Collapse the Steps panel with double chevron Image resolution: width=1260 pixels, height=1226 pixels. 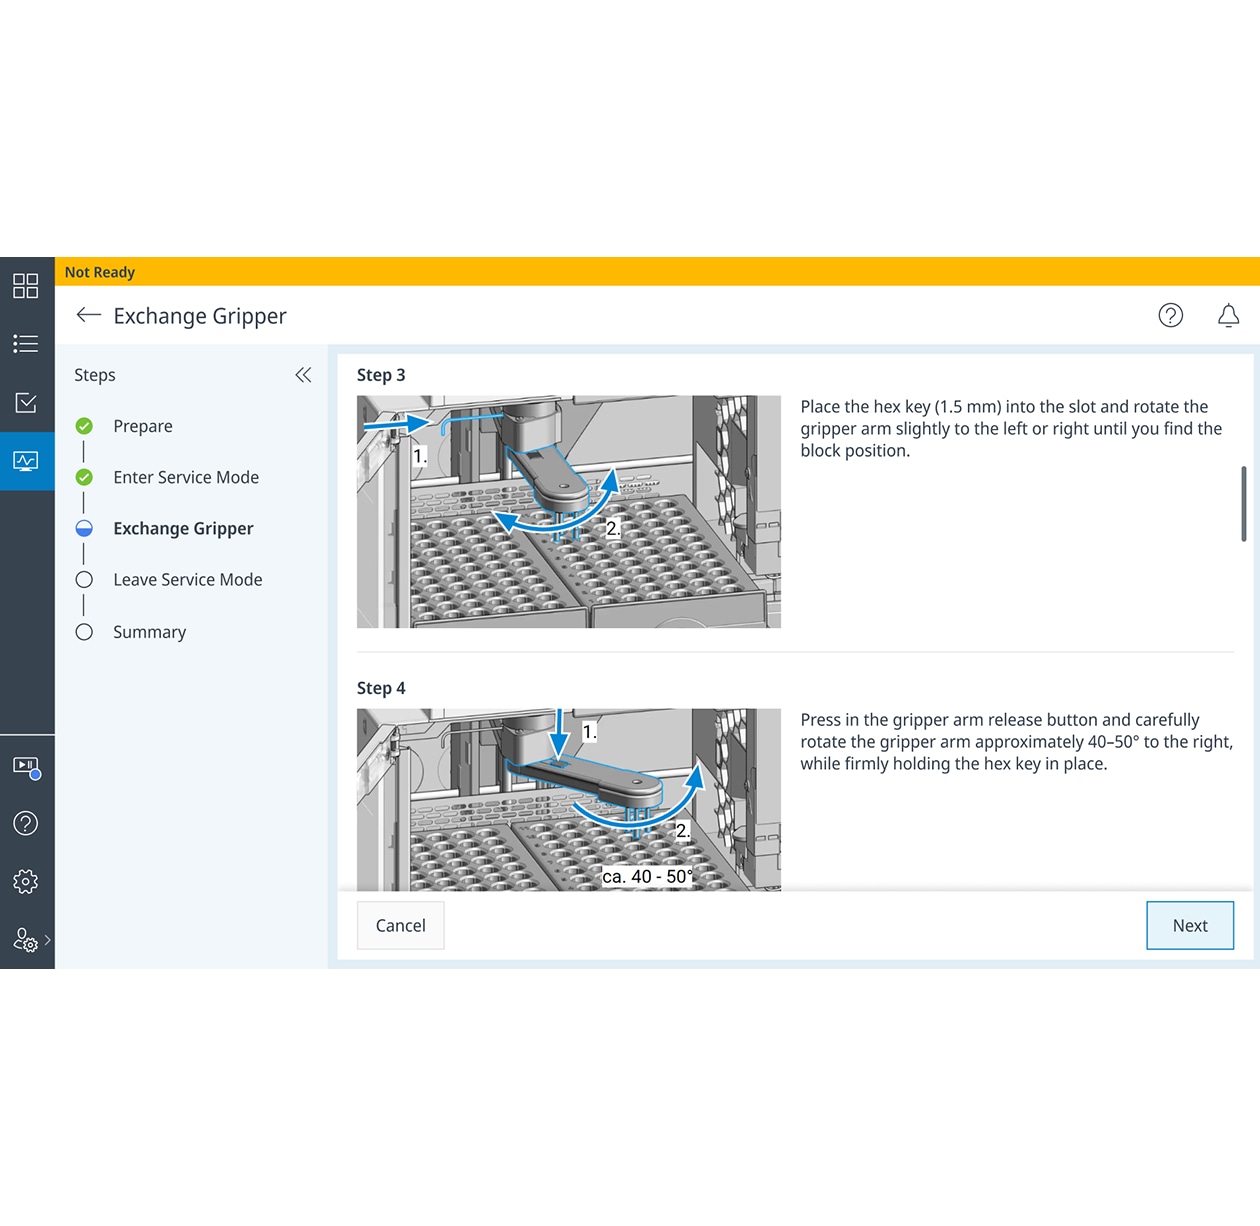pos(303,375)
